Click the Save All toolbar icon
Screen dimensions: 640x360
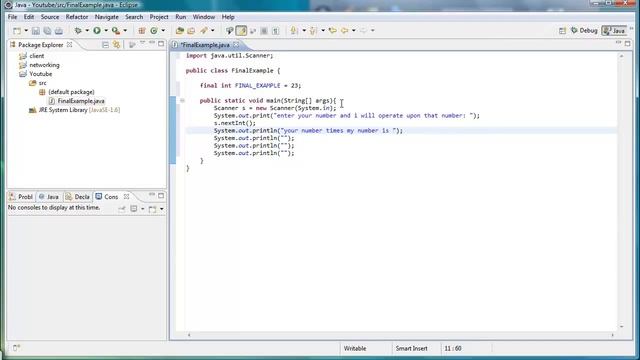[47, 31]
